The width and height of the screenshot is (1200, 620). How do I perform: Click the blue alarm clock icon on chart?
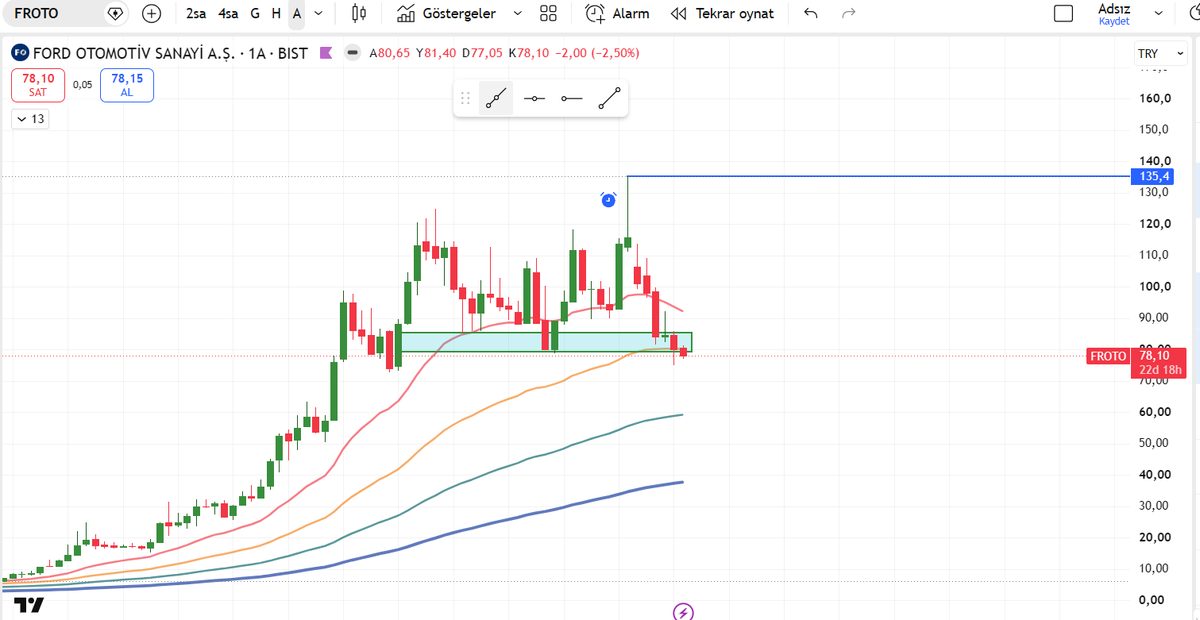[608, 200]
